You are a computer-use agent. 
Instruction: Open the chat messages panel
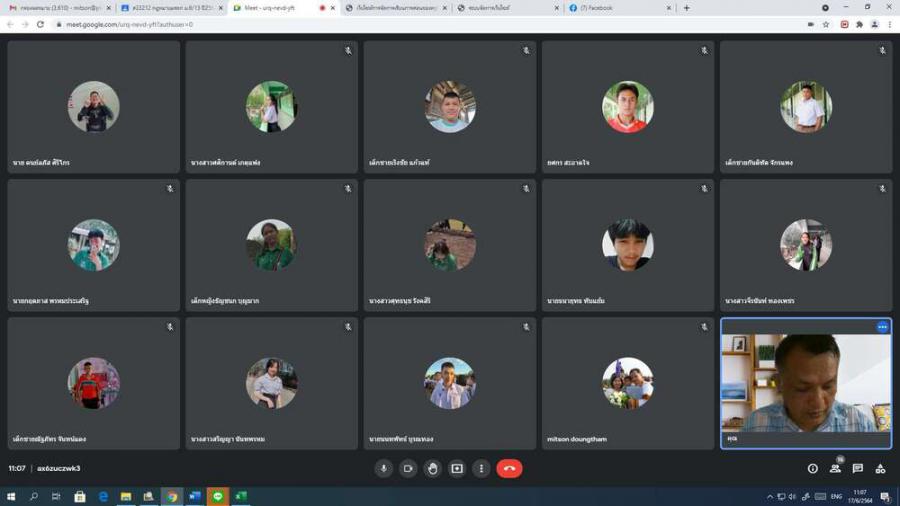[x=858, y=468]
